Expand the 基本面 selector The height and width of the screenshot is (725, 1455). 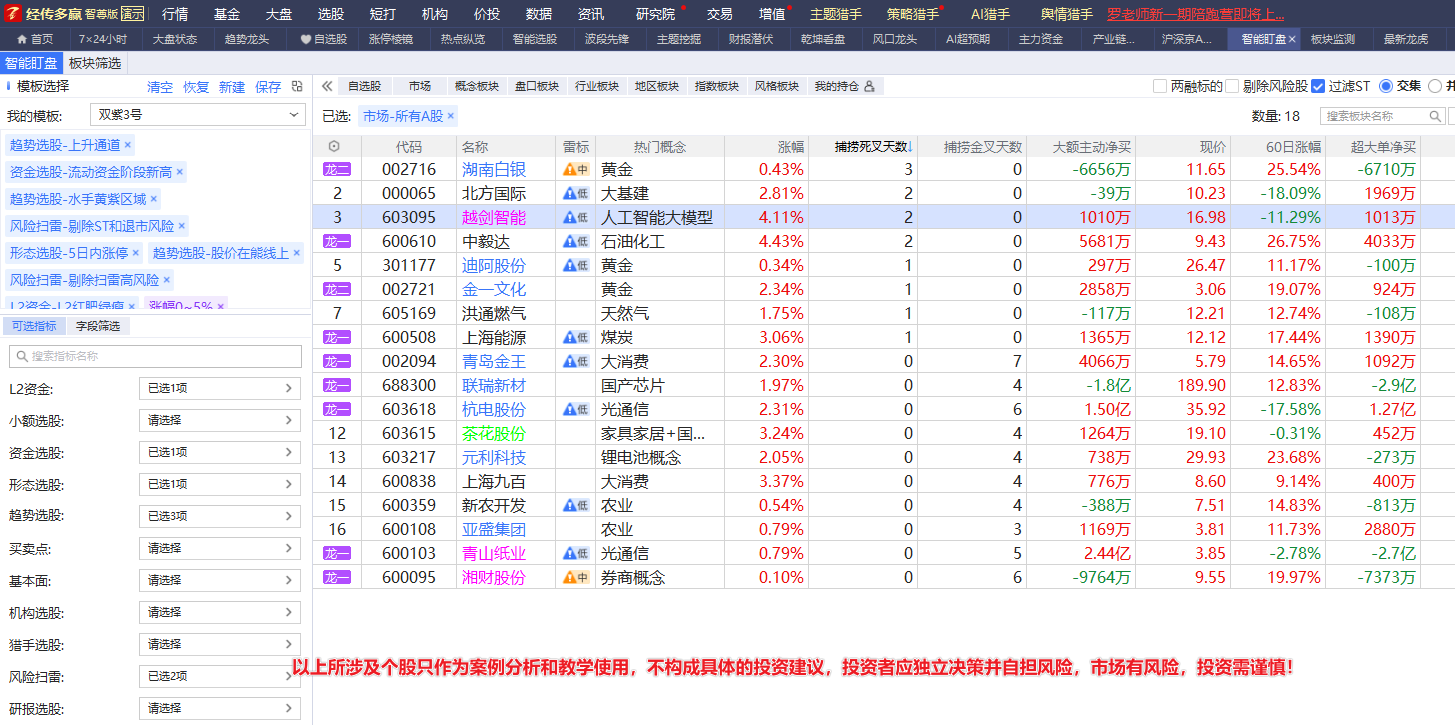pyautogui.click(x=220, y=580)
